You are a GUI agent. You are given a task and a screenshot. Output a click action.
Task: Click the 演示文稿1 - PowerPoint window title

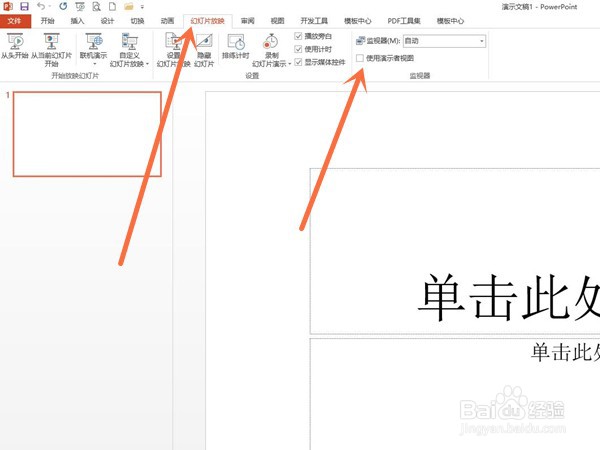(x=539, y=7)
